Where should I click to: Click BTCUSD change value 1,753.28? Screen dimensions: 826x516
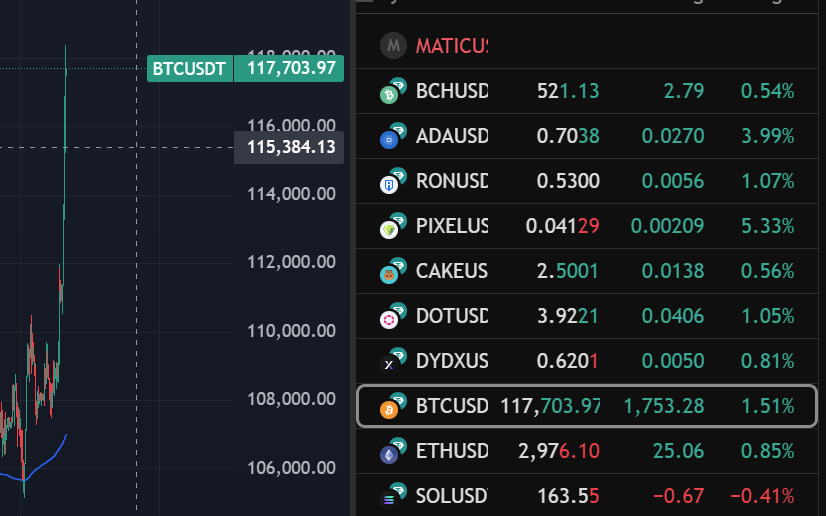(664, 406)
